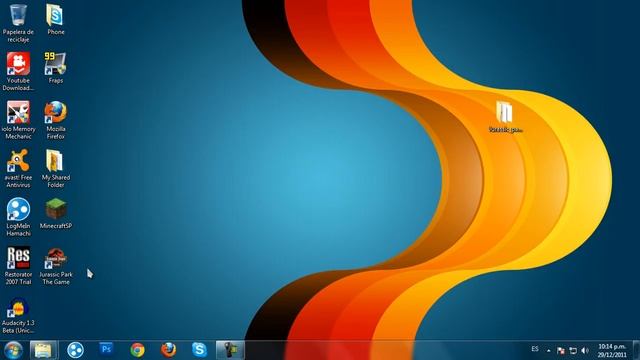Open the Action Center flag icon
Image resolution: width=640 pixels, height=360 pixels.
pyautogui.click(x=561, y=351)
